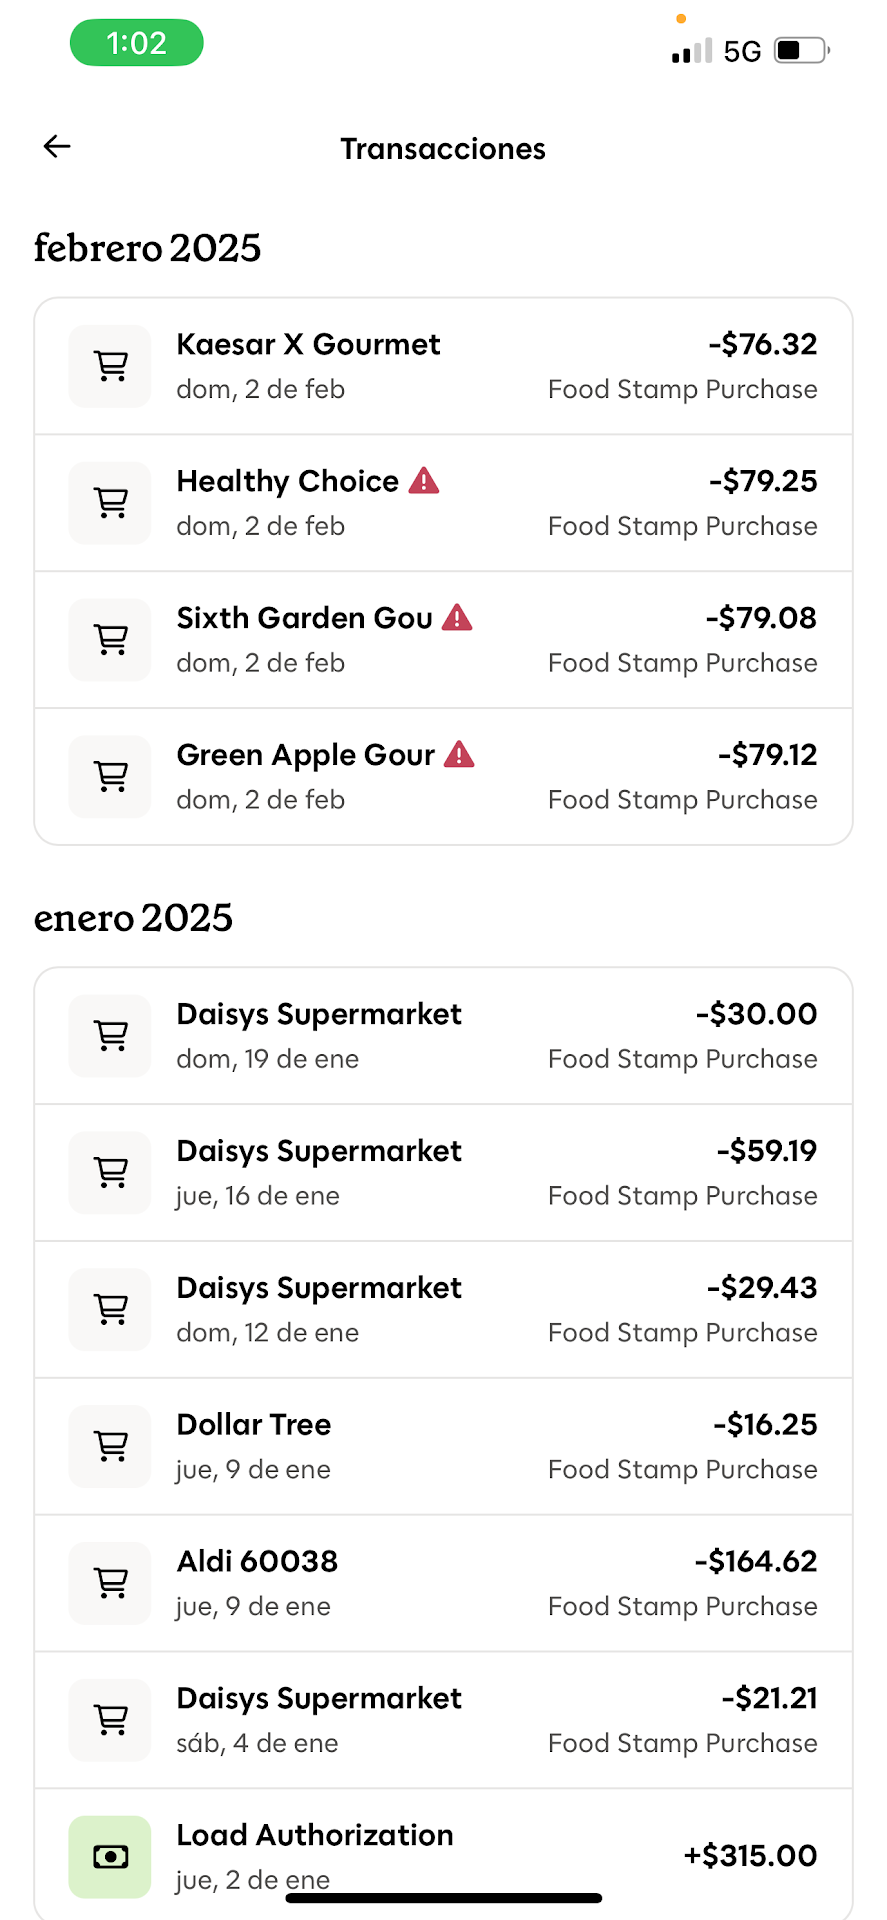Open Daisys Supermarket transaction from 4 de ene

pyautogui.click(x=443, y=1720)
